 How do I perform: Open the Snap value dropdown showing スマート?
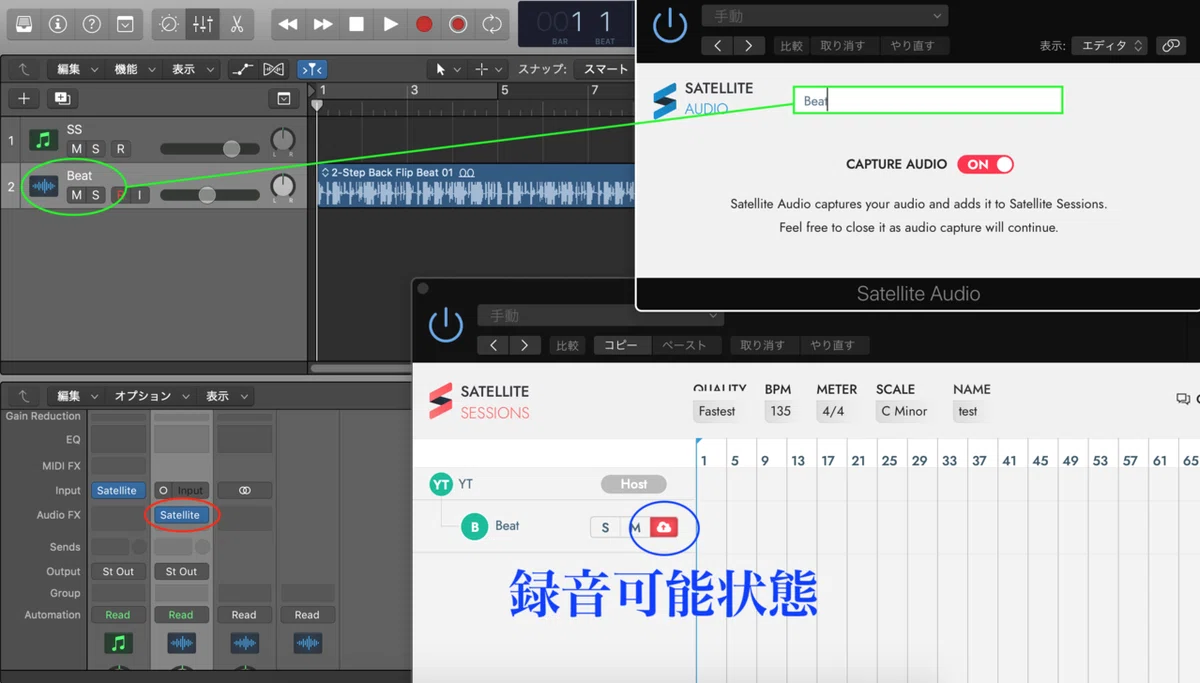(605, 69)
